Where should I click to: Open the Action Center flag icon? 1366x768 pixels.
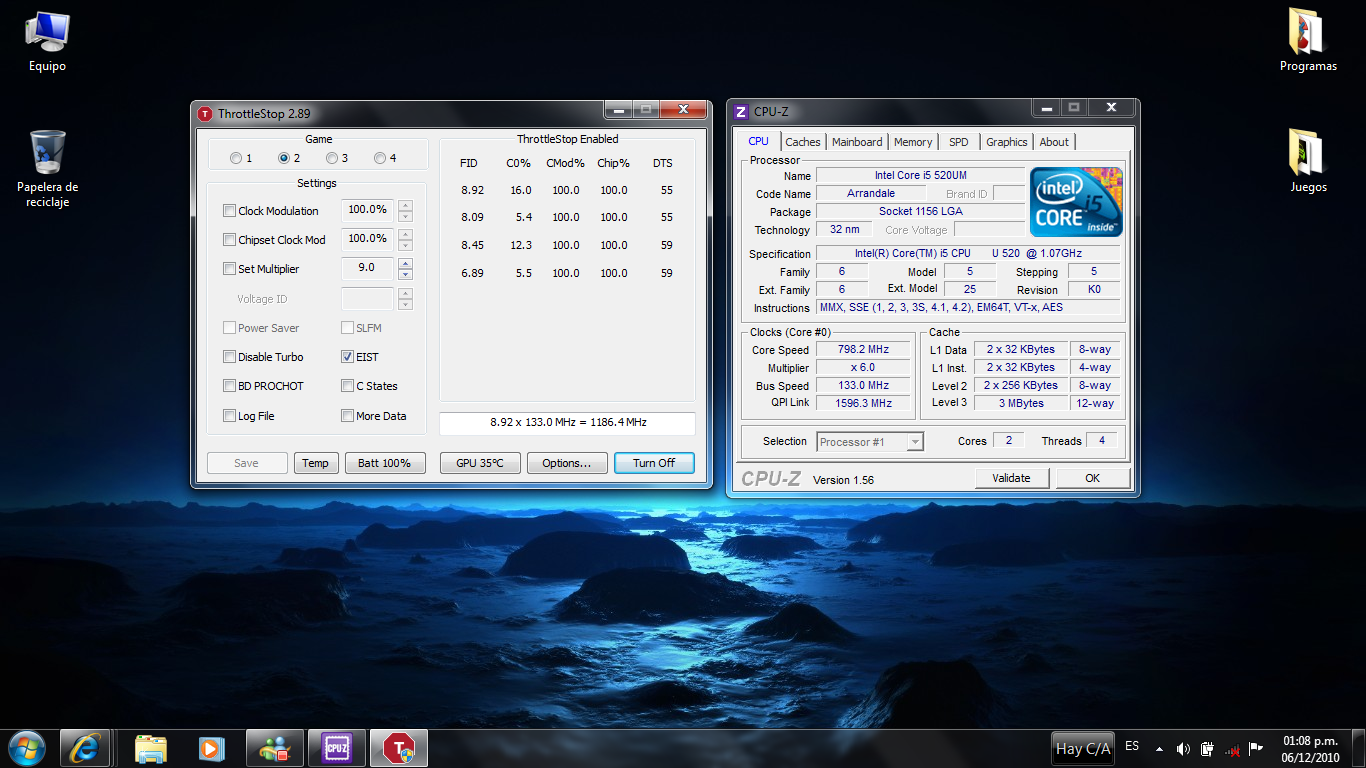point(1256,748)
